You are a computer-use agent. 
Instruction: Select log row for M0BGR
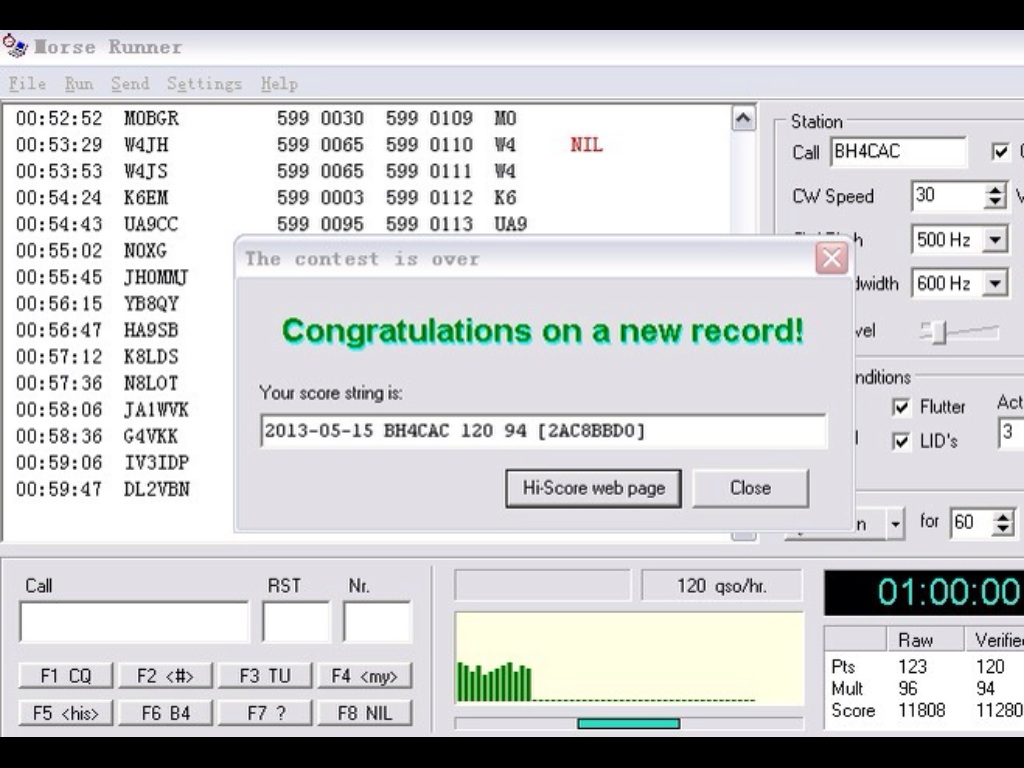pyautogui.click(x=366, y=118)
